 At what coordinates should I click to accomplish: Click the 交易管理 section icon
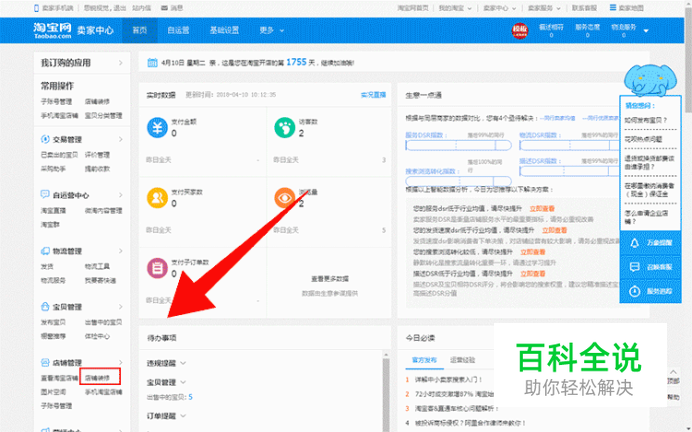(x=45, y=139)
